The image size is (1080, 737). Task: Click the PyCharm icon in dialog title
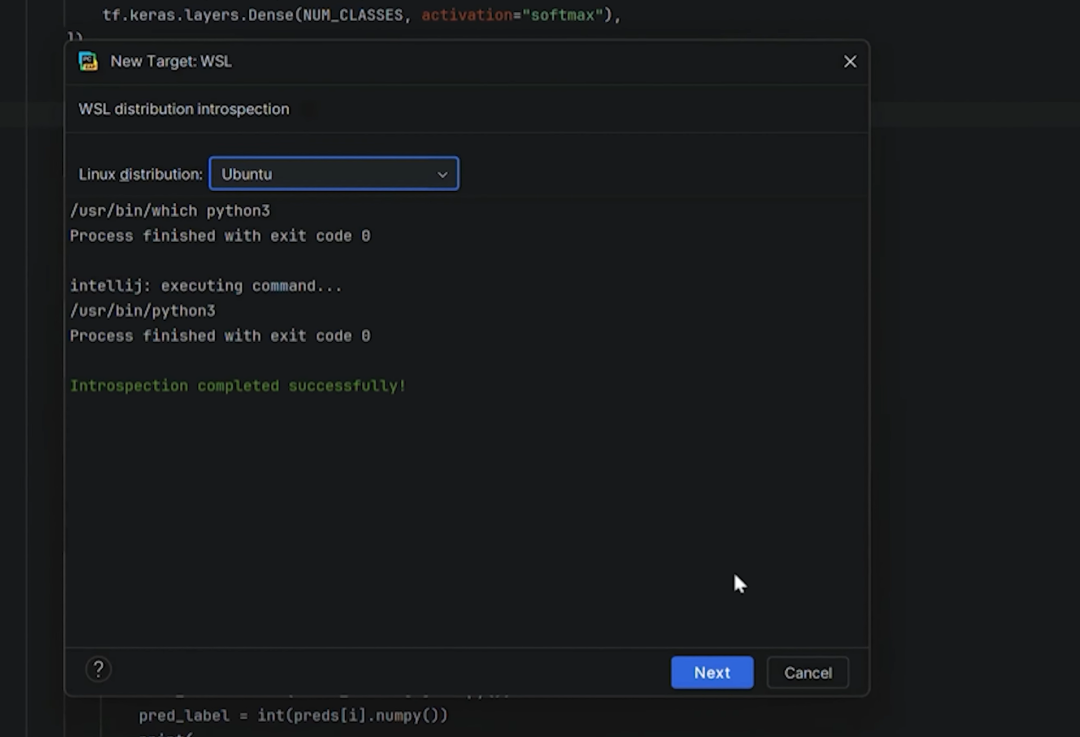tap(88, 61)
